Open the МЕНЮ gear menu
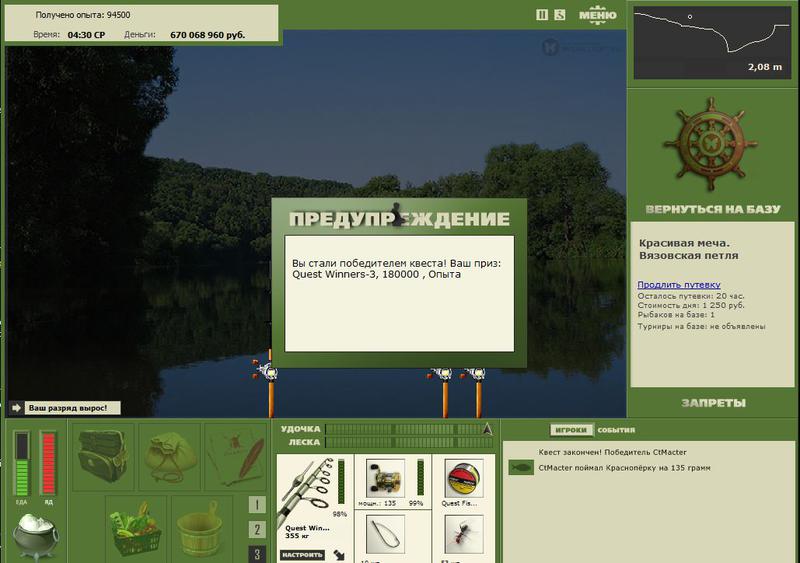This screenshot has width=800, height=563. 597,15
